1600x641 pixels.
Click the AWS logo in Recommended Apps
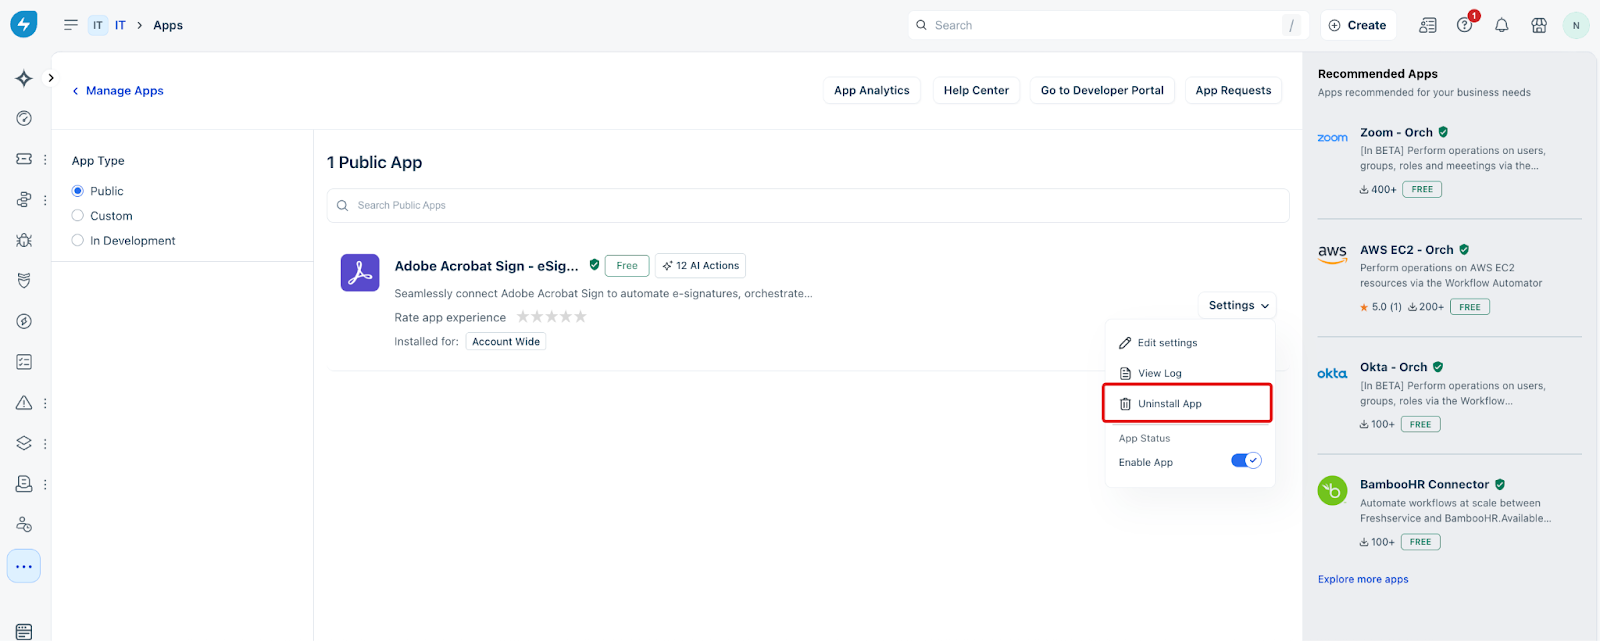[x=1332, y=254]
